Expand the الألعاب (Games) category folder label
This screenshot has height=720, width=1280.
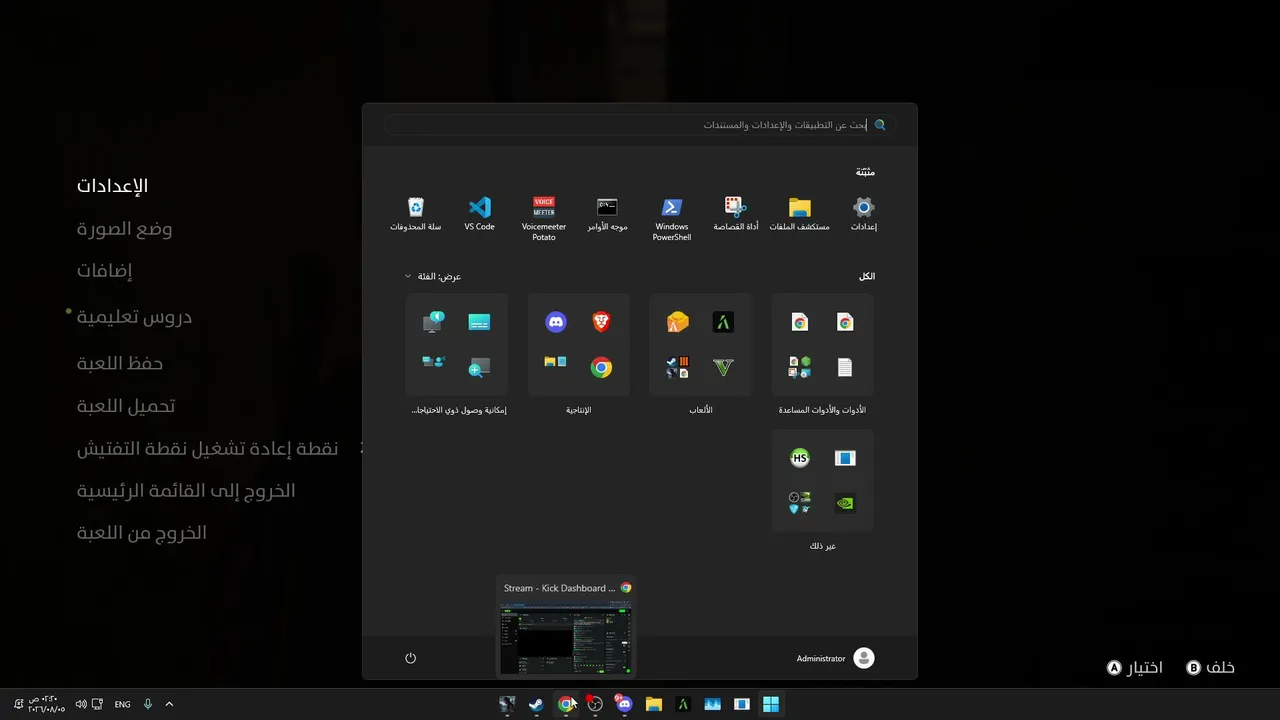[x=700, y=410]
